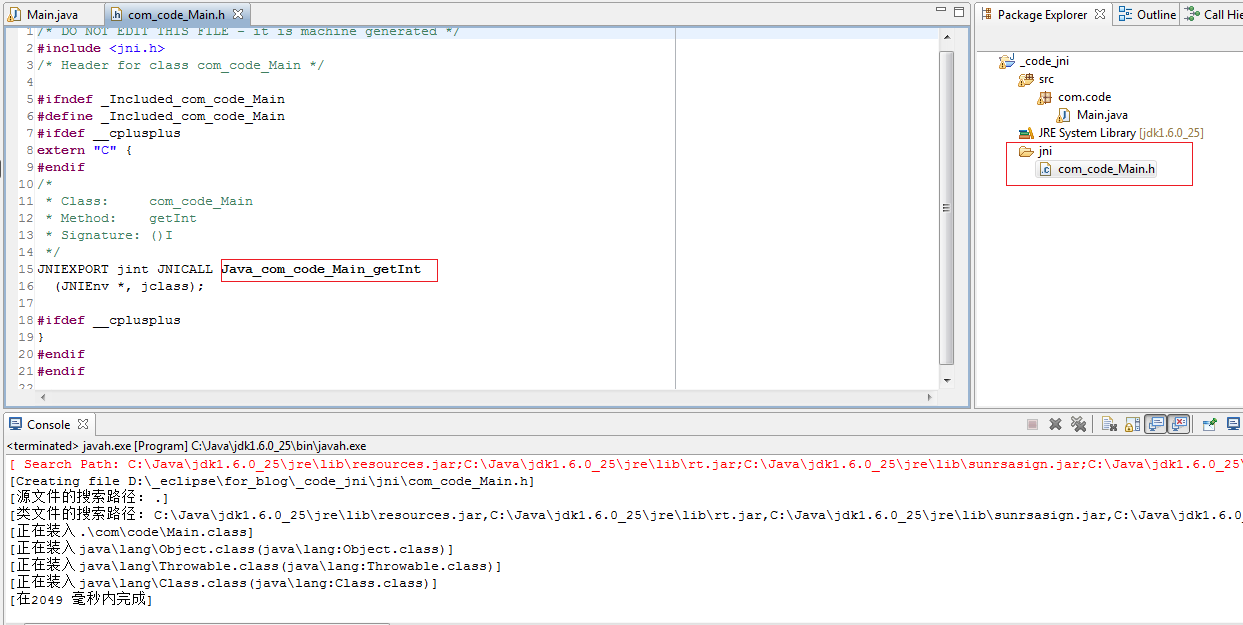The image size is (1243, 625).
Task: Click the 'Creating file' console output line
Action: pyautogui.click(x=271, y=481)
